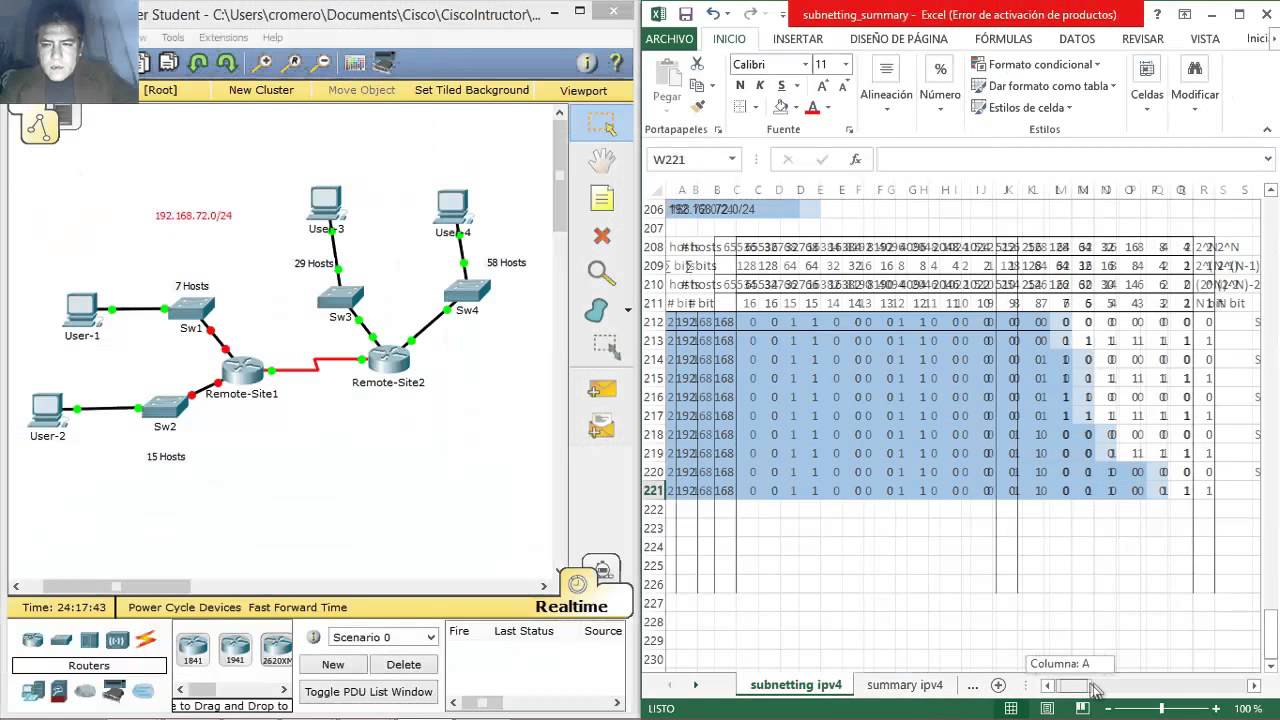Open the Calibri font name dropdown
This screenshot has height=720, width=1280.
pos(805,64)
